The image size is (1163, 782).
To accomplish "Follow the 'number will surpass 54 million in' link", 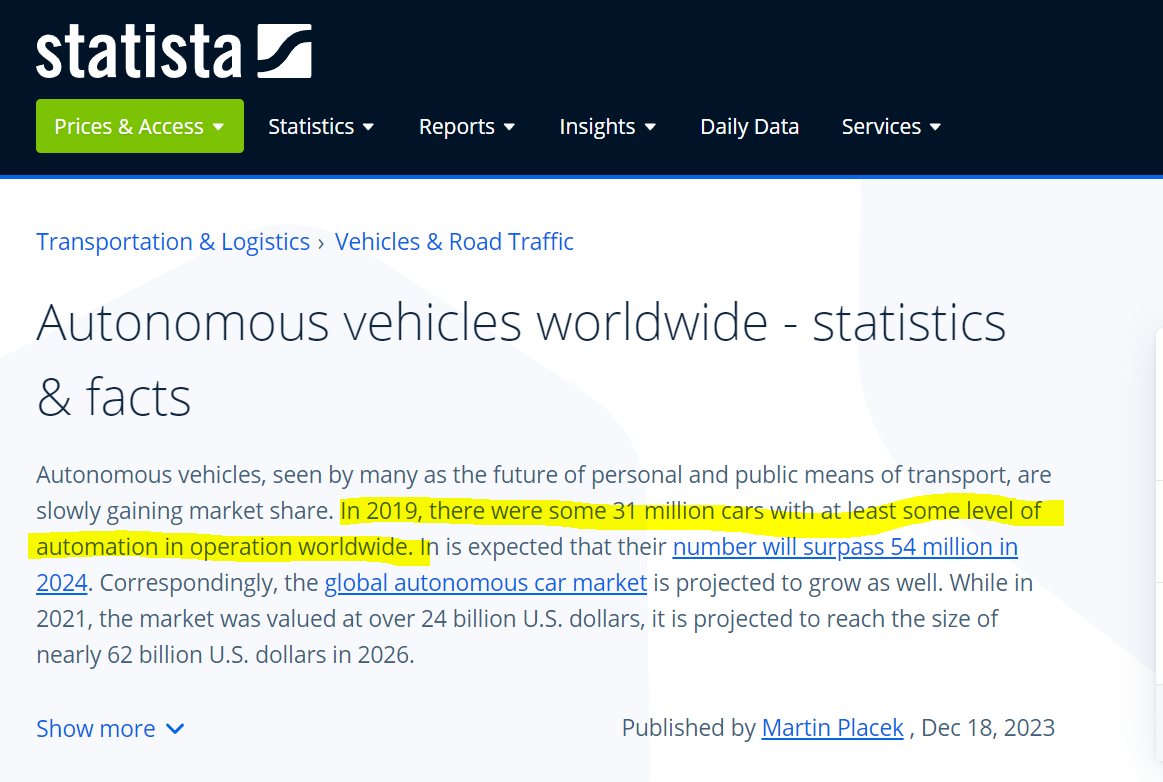I will [x=845, y=547].
